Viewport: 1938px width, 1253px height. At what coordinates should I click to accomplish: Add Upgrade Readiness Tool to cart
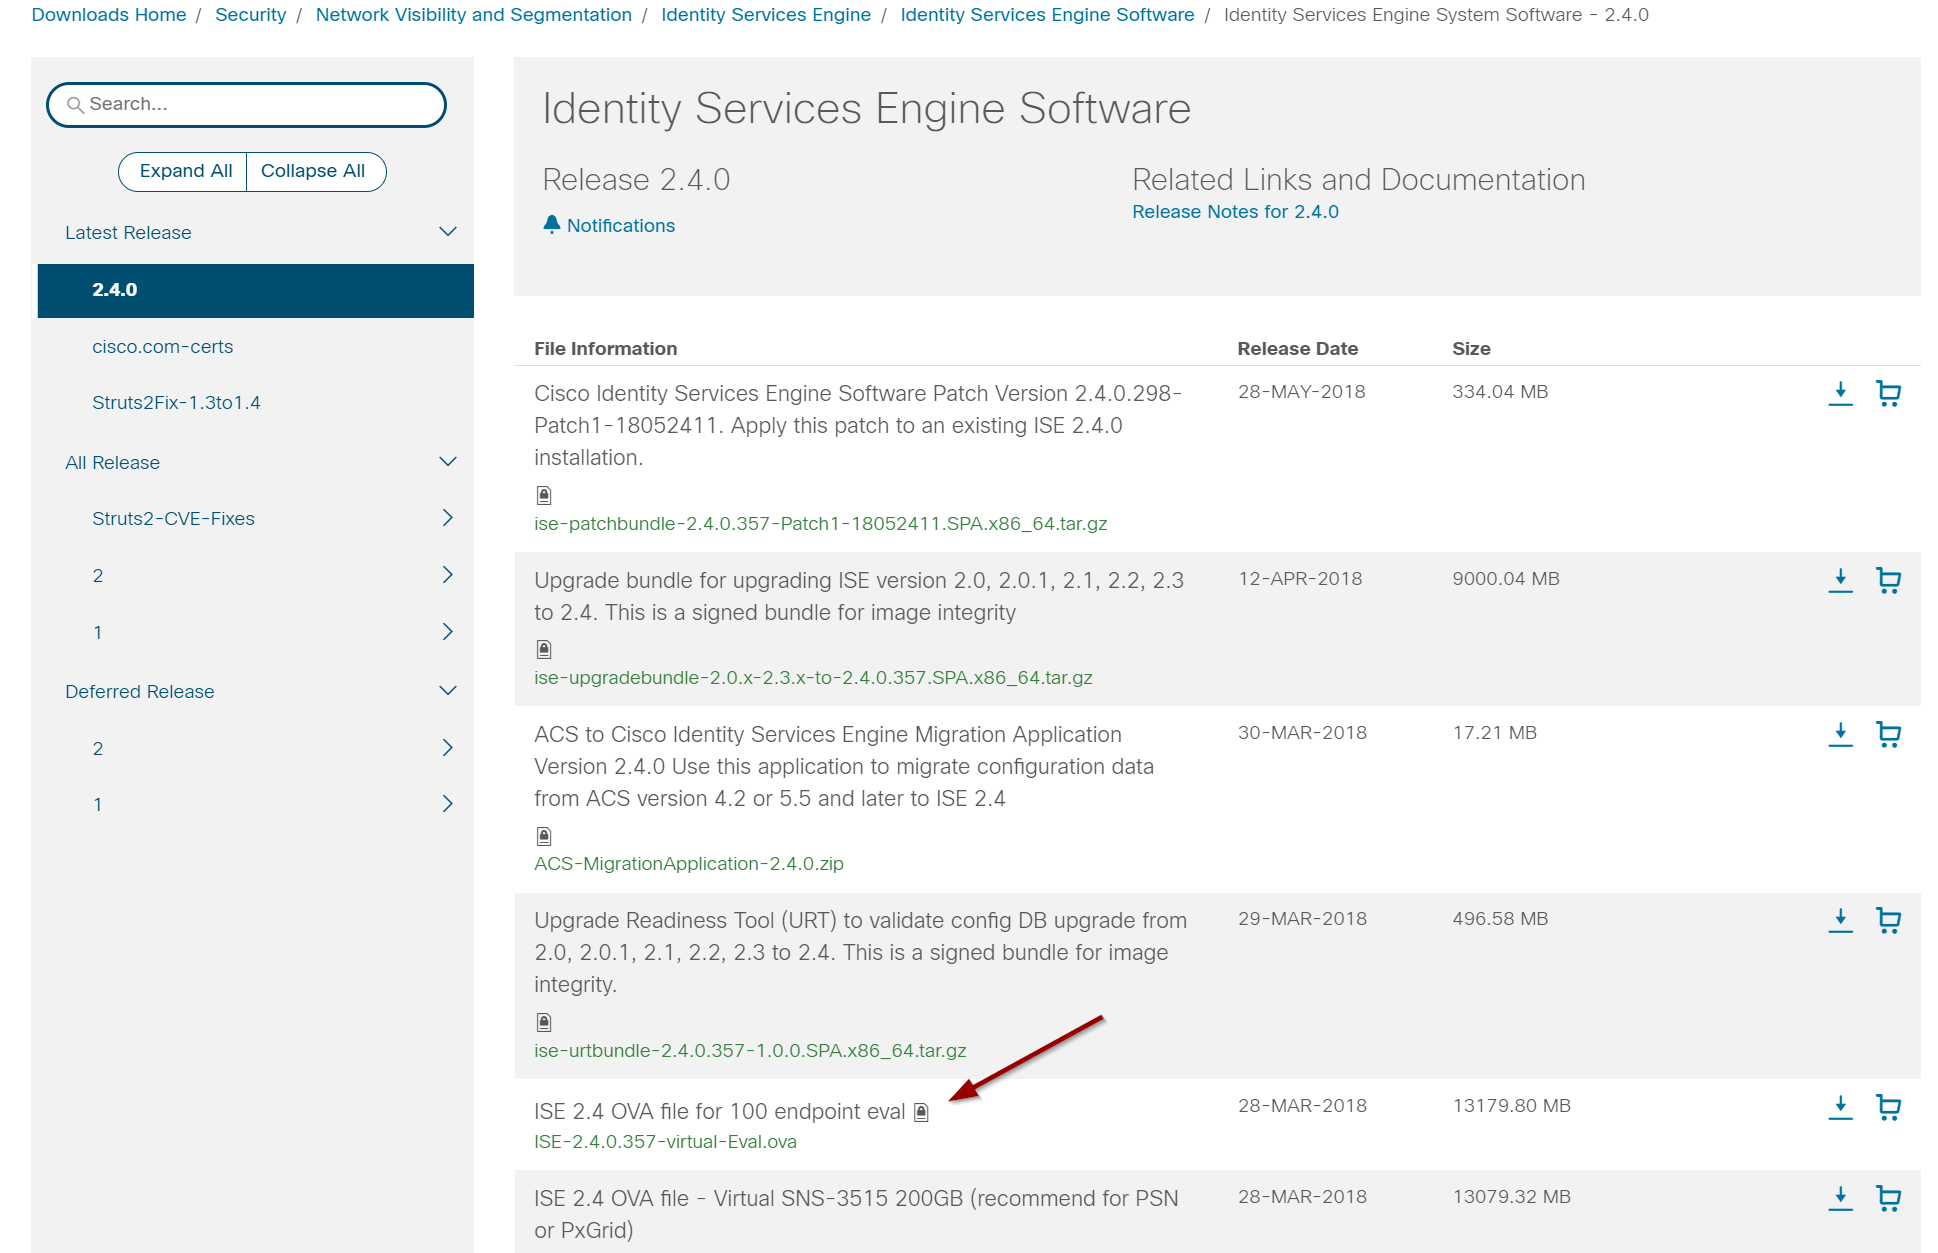point(1888,921)
